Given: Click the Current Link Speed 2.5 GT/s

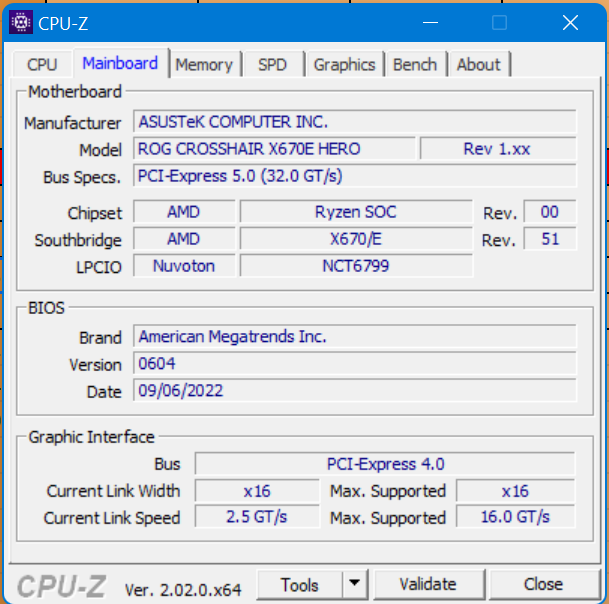Looking at the screenshot, I should [257, 517].
